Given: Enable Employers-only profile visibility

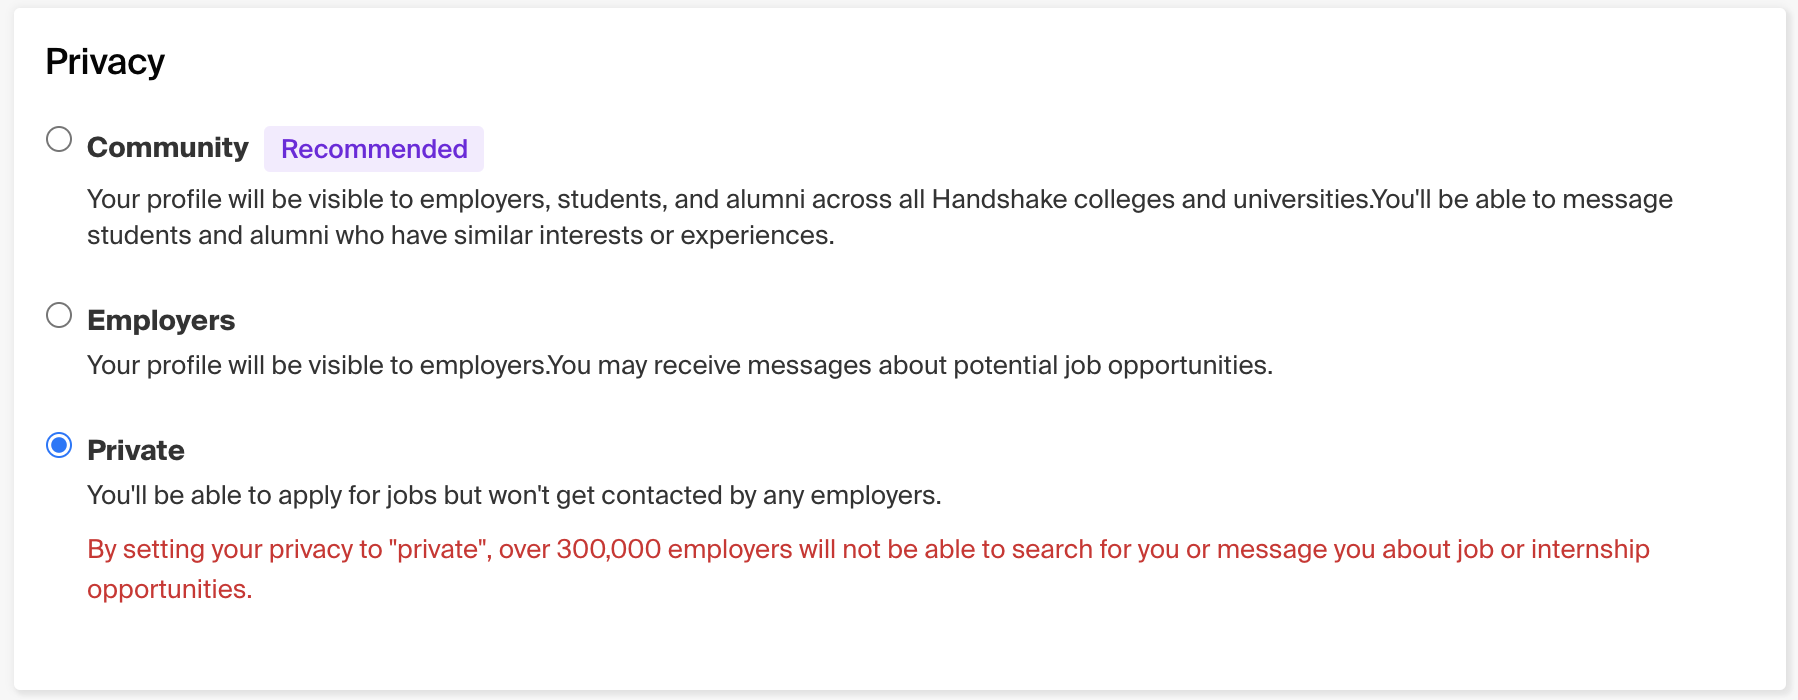Looking at the screenshot, I should click(x=59, y=315).
